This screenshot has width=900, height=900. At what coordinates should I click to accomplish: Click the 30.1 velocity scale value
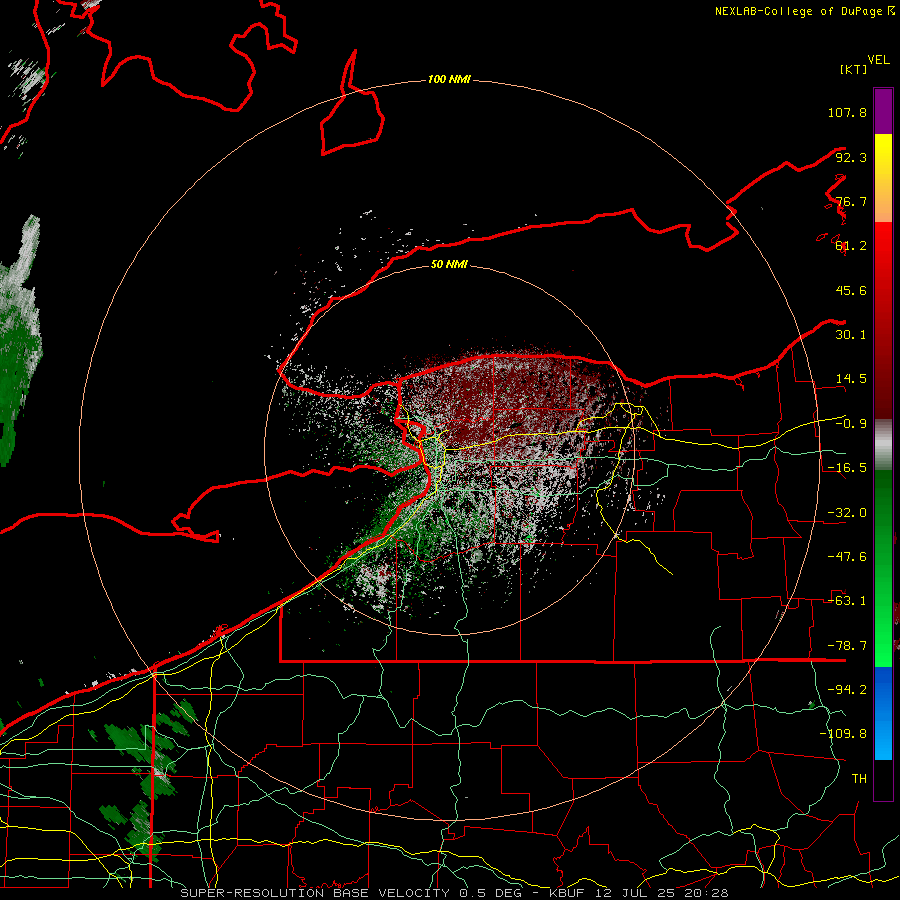851,335
